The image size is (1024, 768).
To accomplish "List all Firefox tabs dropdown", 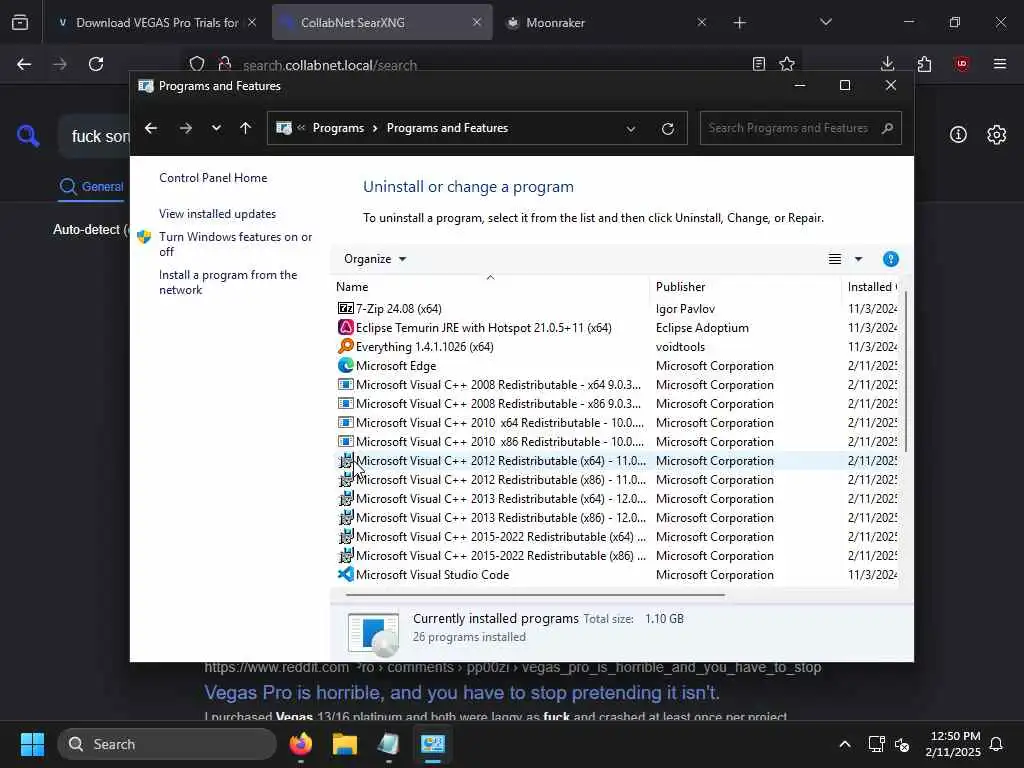I will coord(825,22).
